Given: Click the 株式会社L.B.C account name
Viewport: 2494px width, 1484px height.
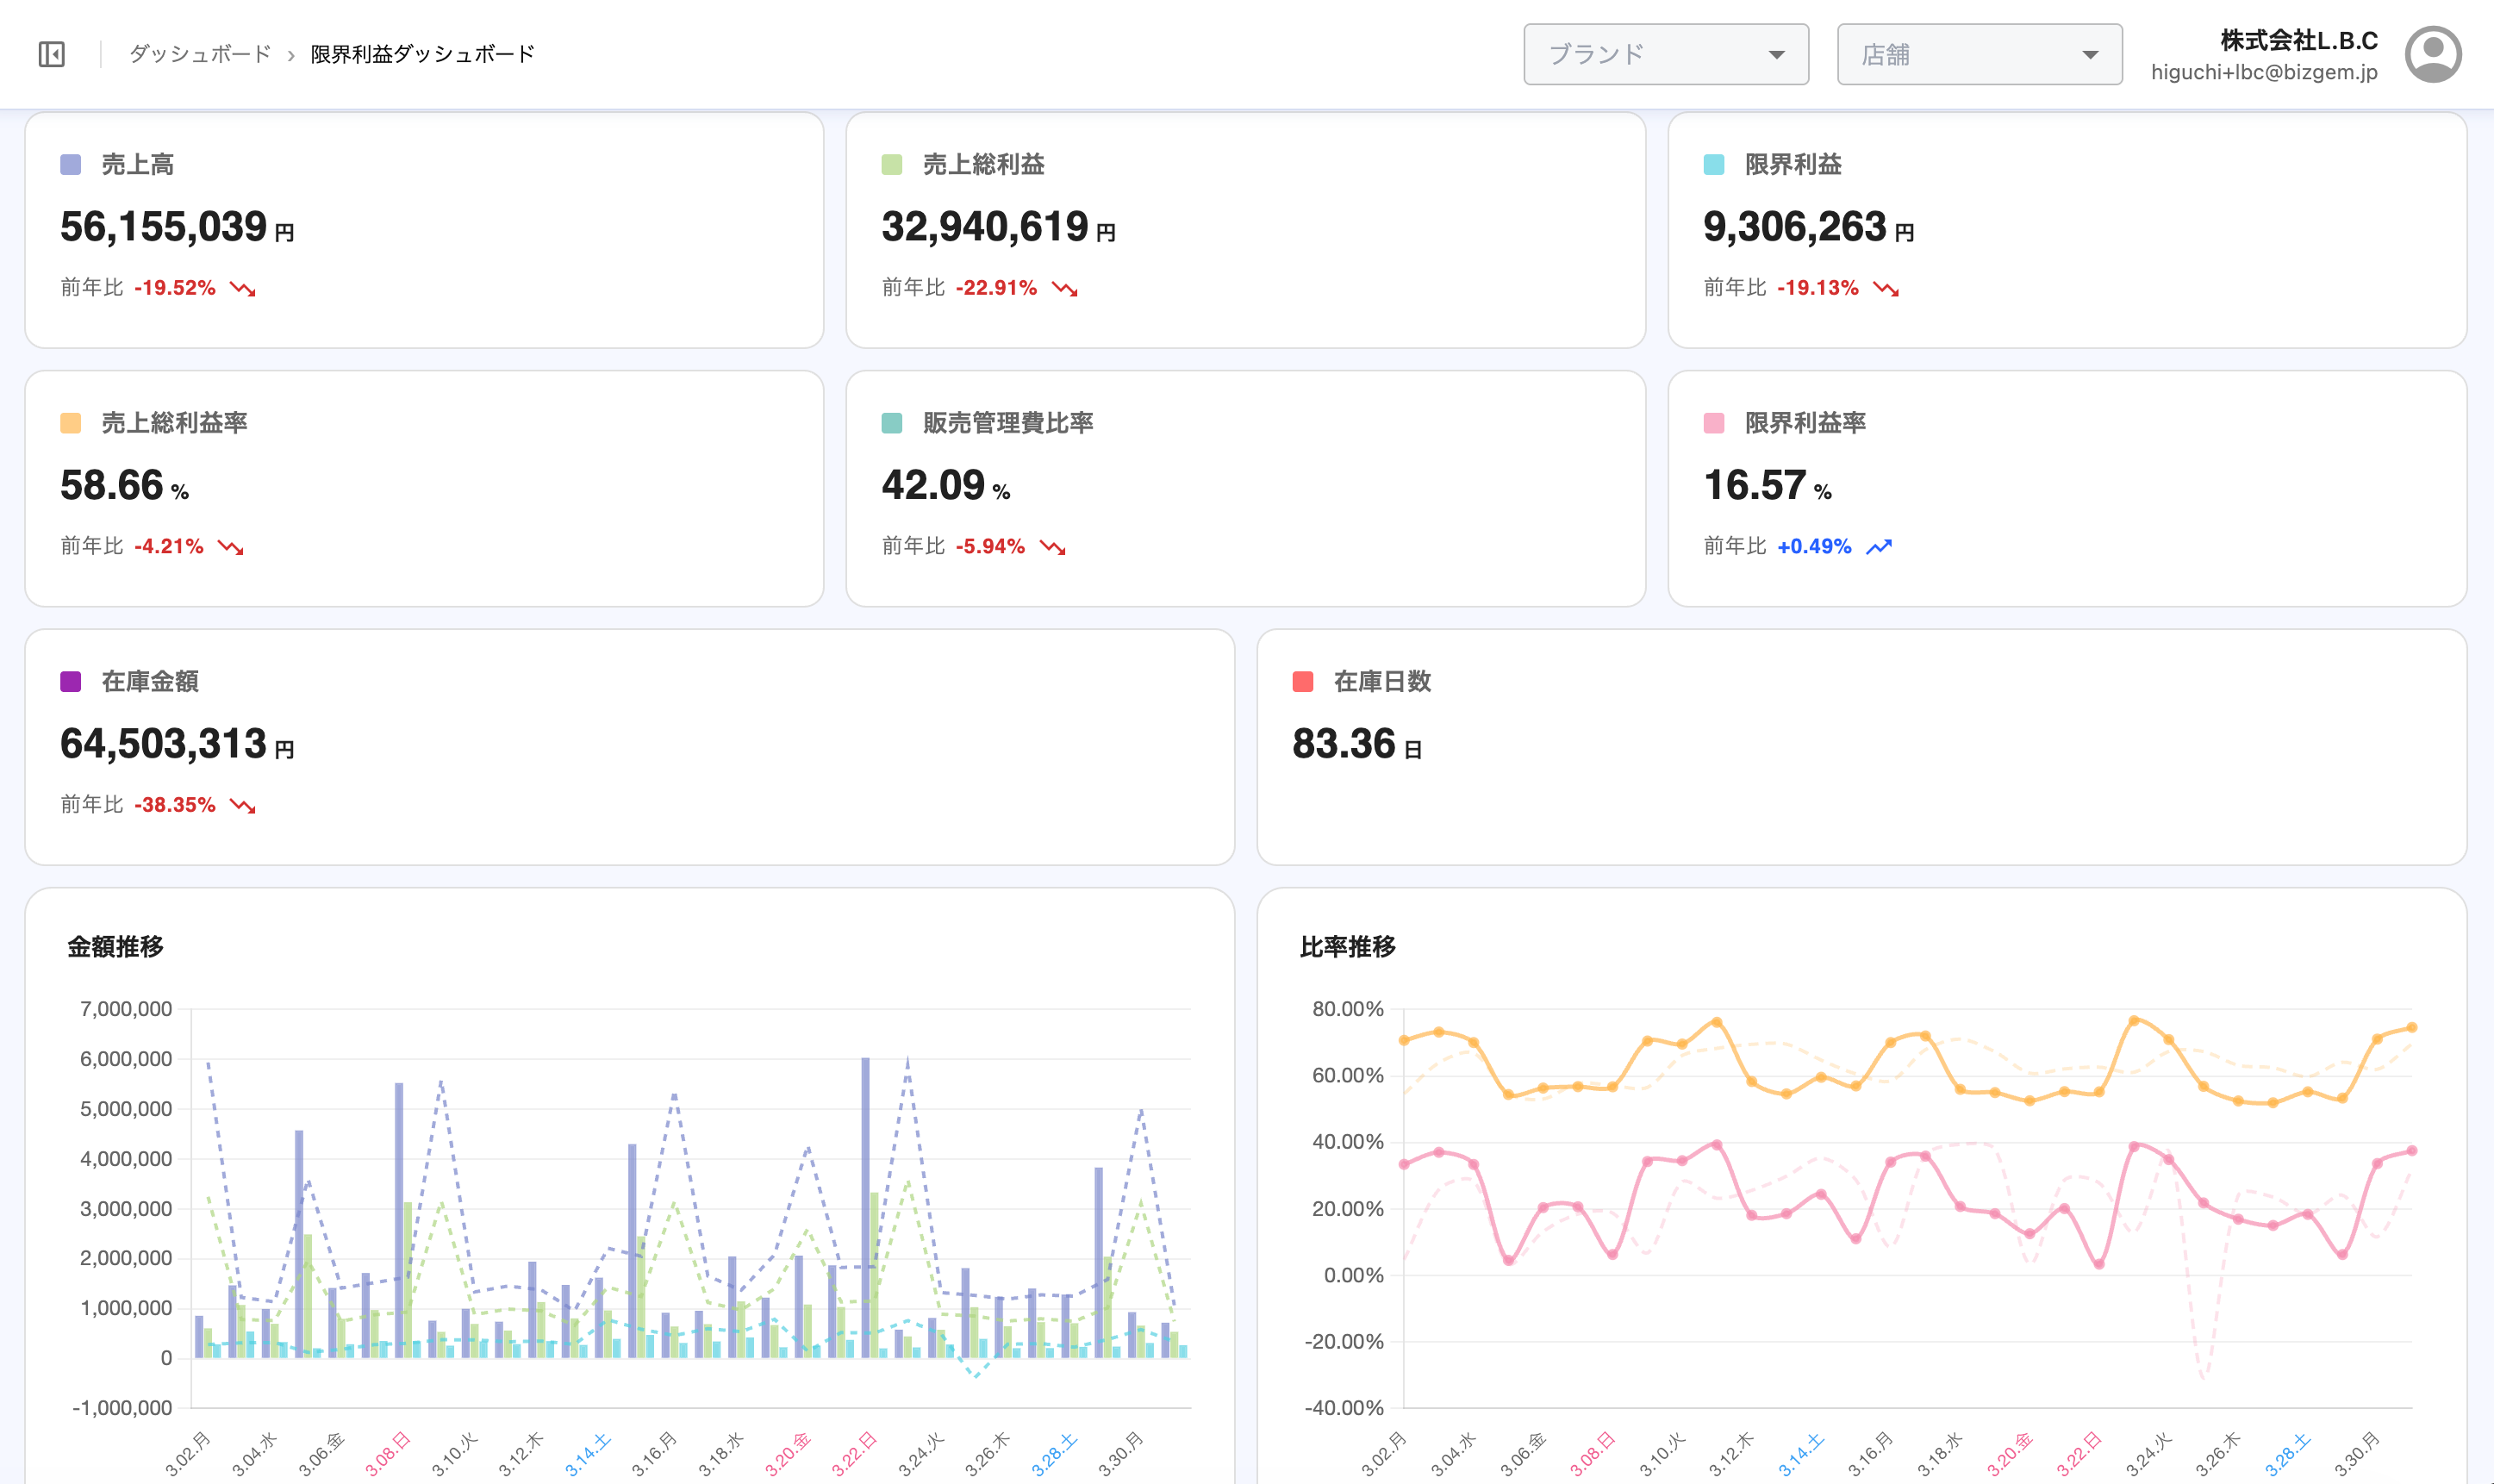Looking at the screenshot, I should pos(2298,40).
